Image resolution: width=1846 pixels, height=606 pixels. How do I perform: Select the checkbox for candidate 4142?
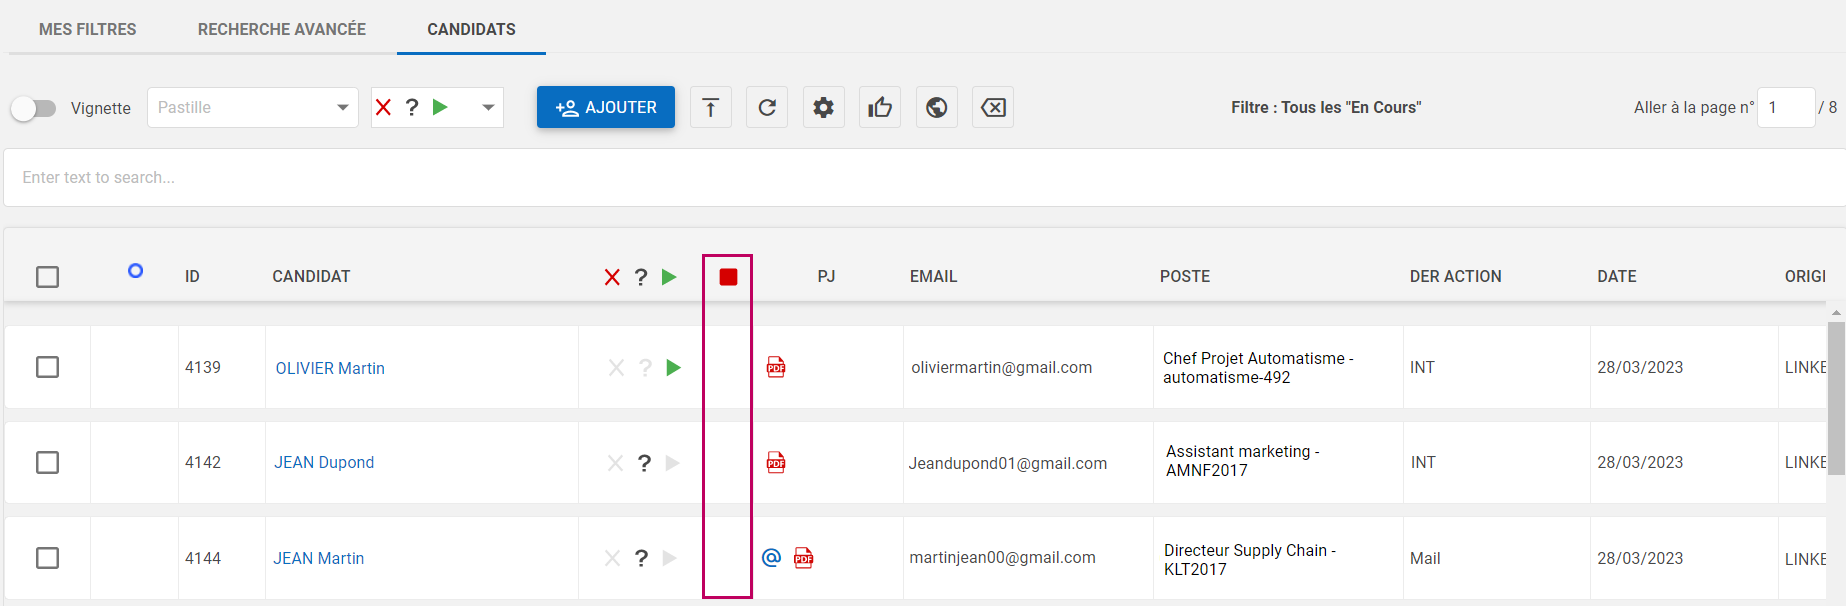47,462
